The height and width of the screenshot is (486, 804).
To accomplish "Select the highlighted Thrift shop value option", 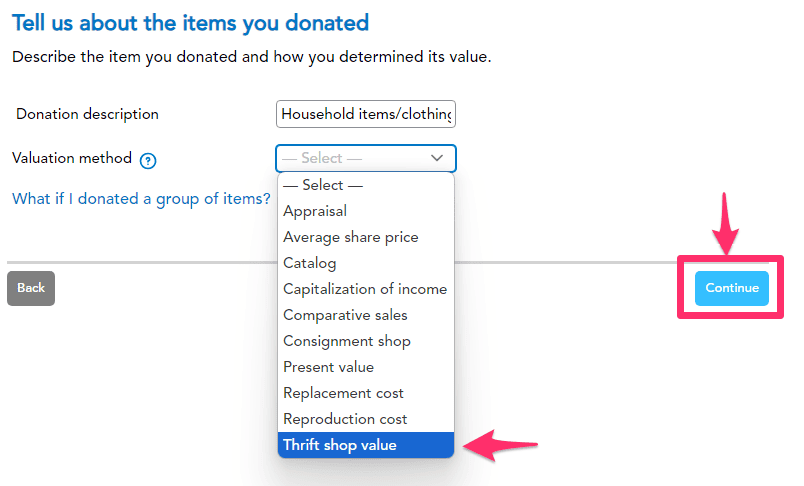I will pos(340,445).
